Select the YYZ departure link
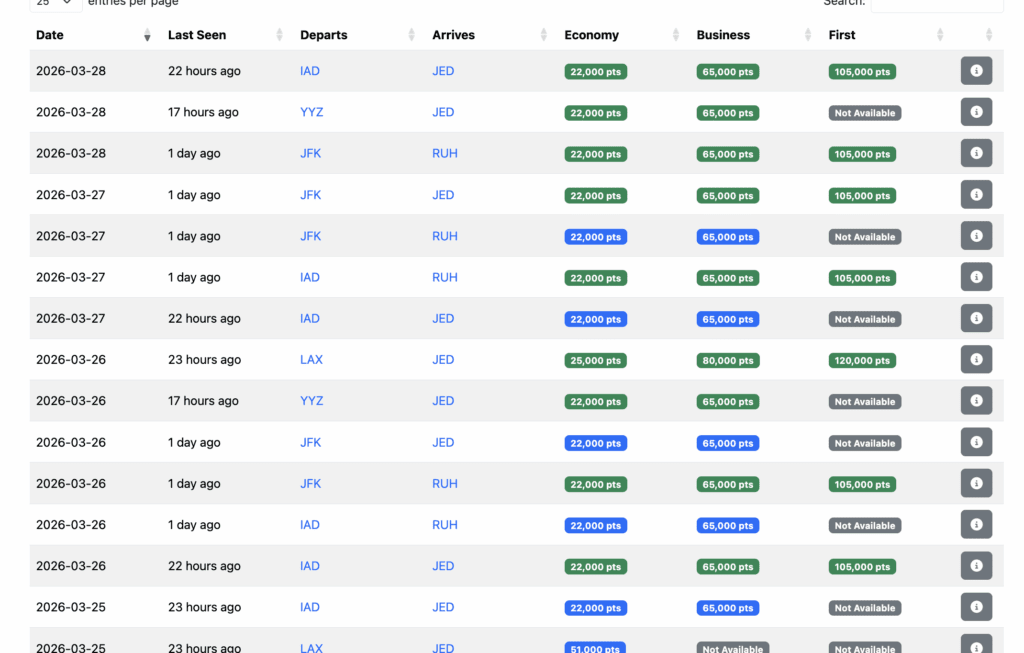The width and height of the screenshot is (1024, 653). pyautogui.click(x=311, y=112)
